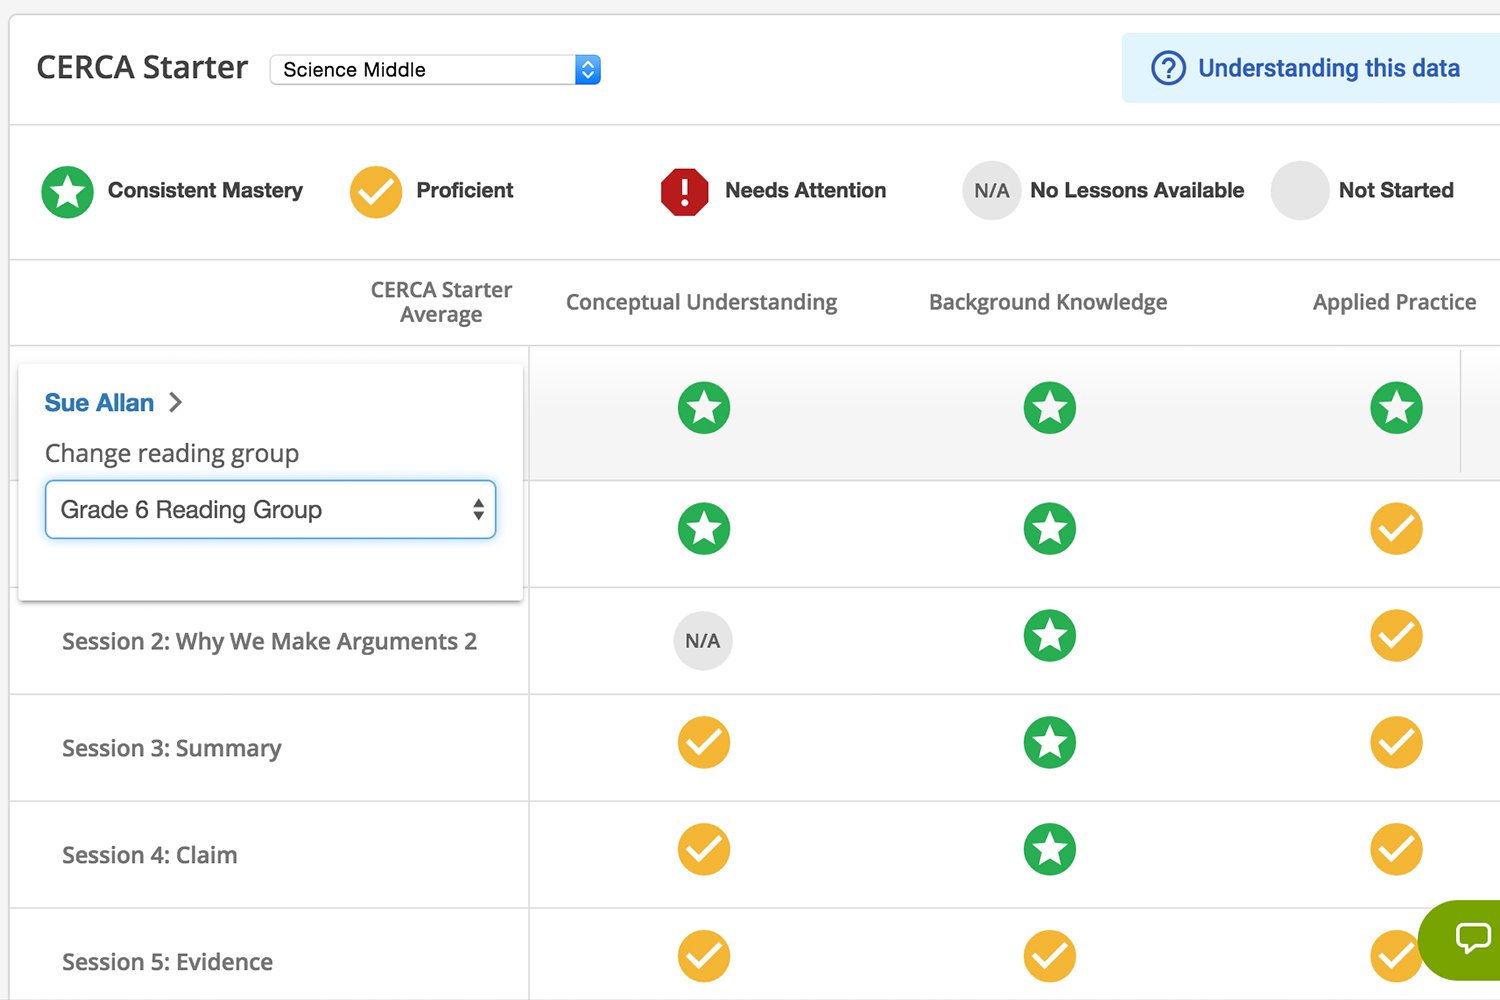Click Session 4 Background Knowledge mastery star

point(1050,850)
